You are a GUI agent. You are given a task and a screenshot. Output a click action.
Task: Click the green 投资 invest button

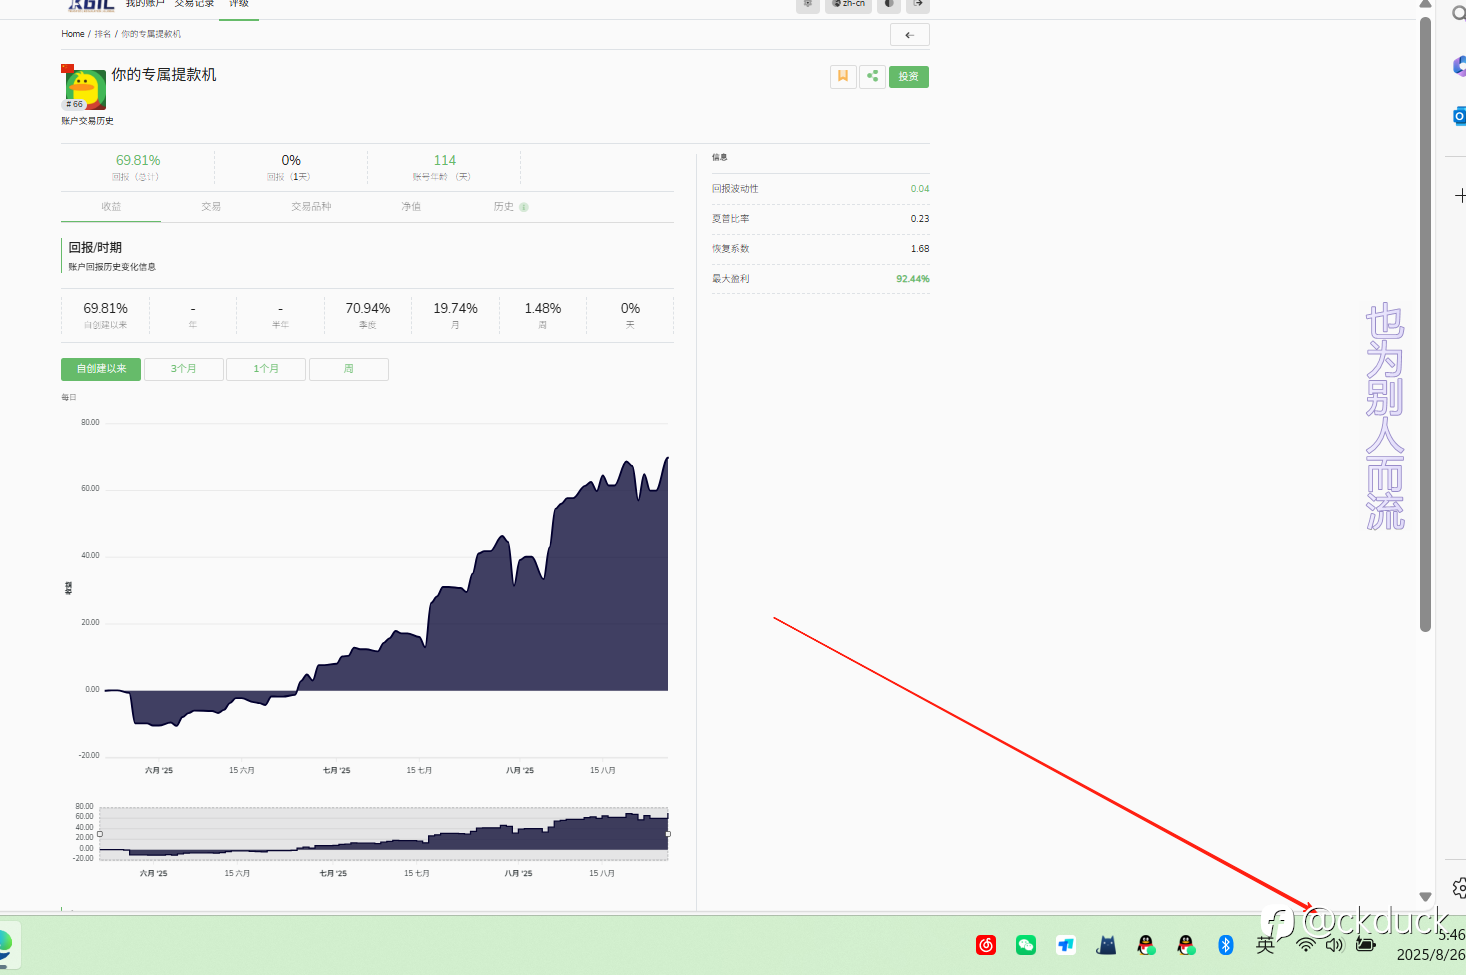click(x=908, y=76)
